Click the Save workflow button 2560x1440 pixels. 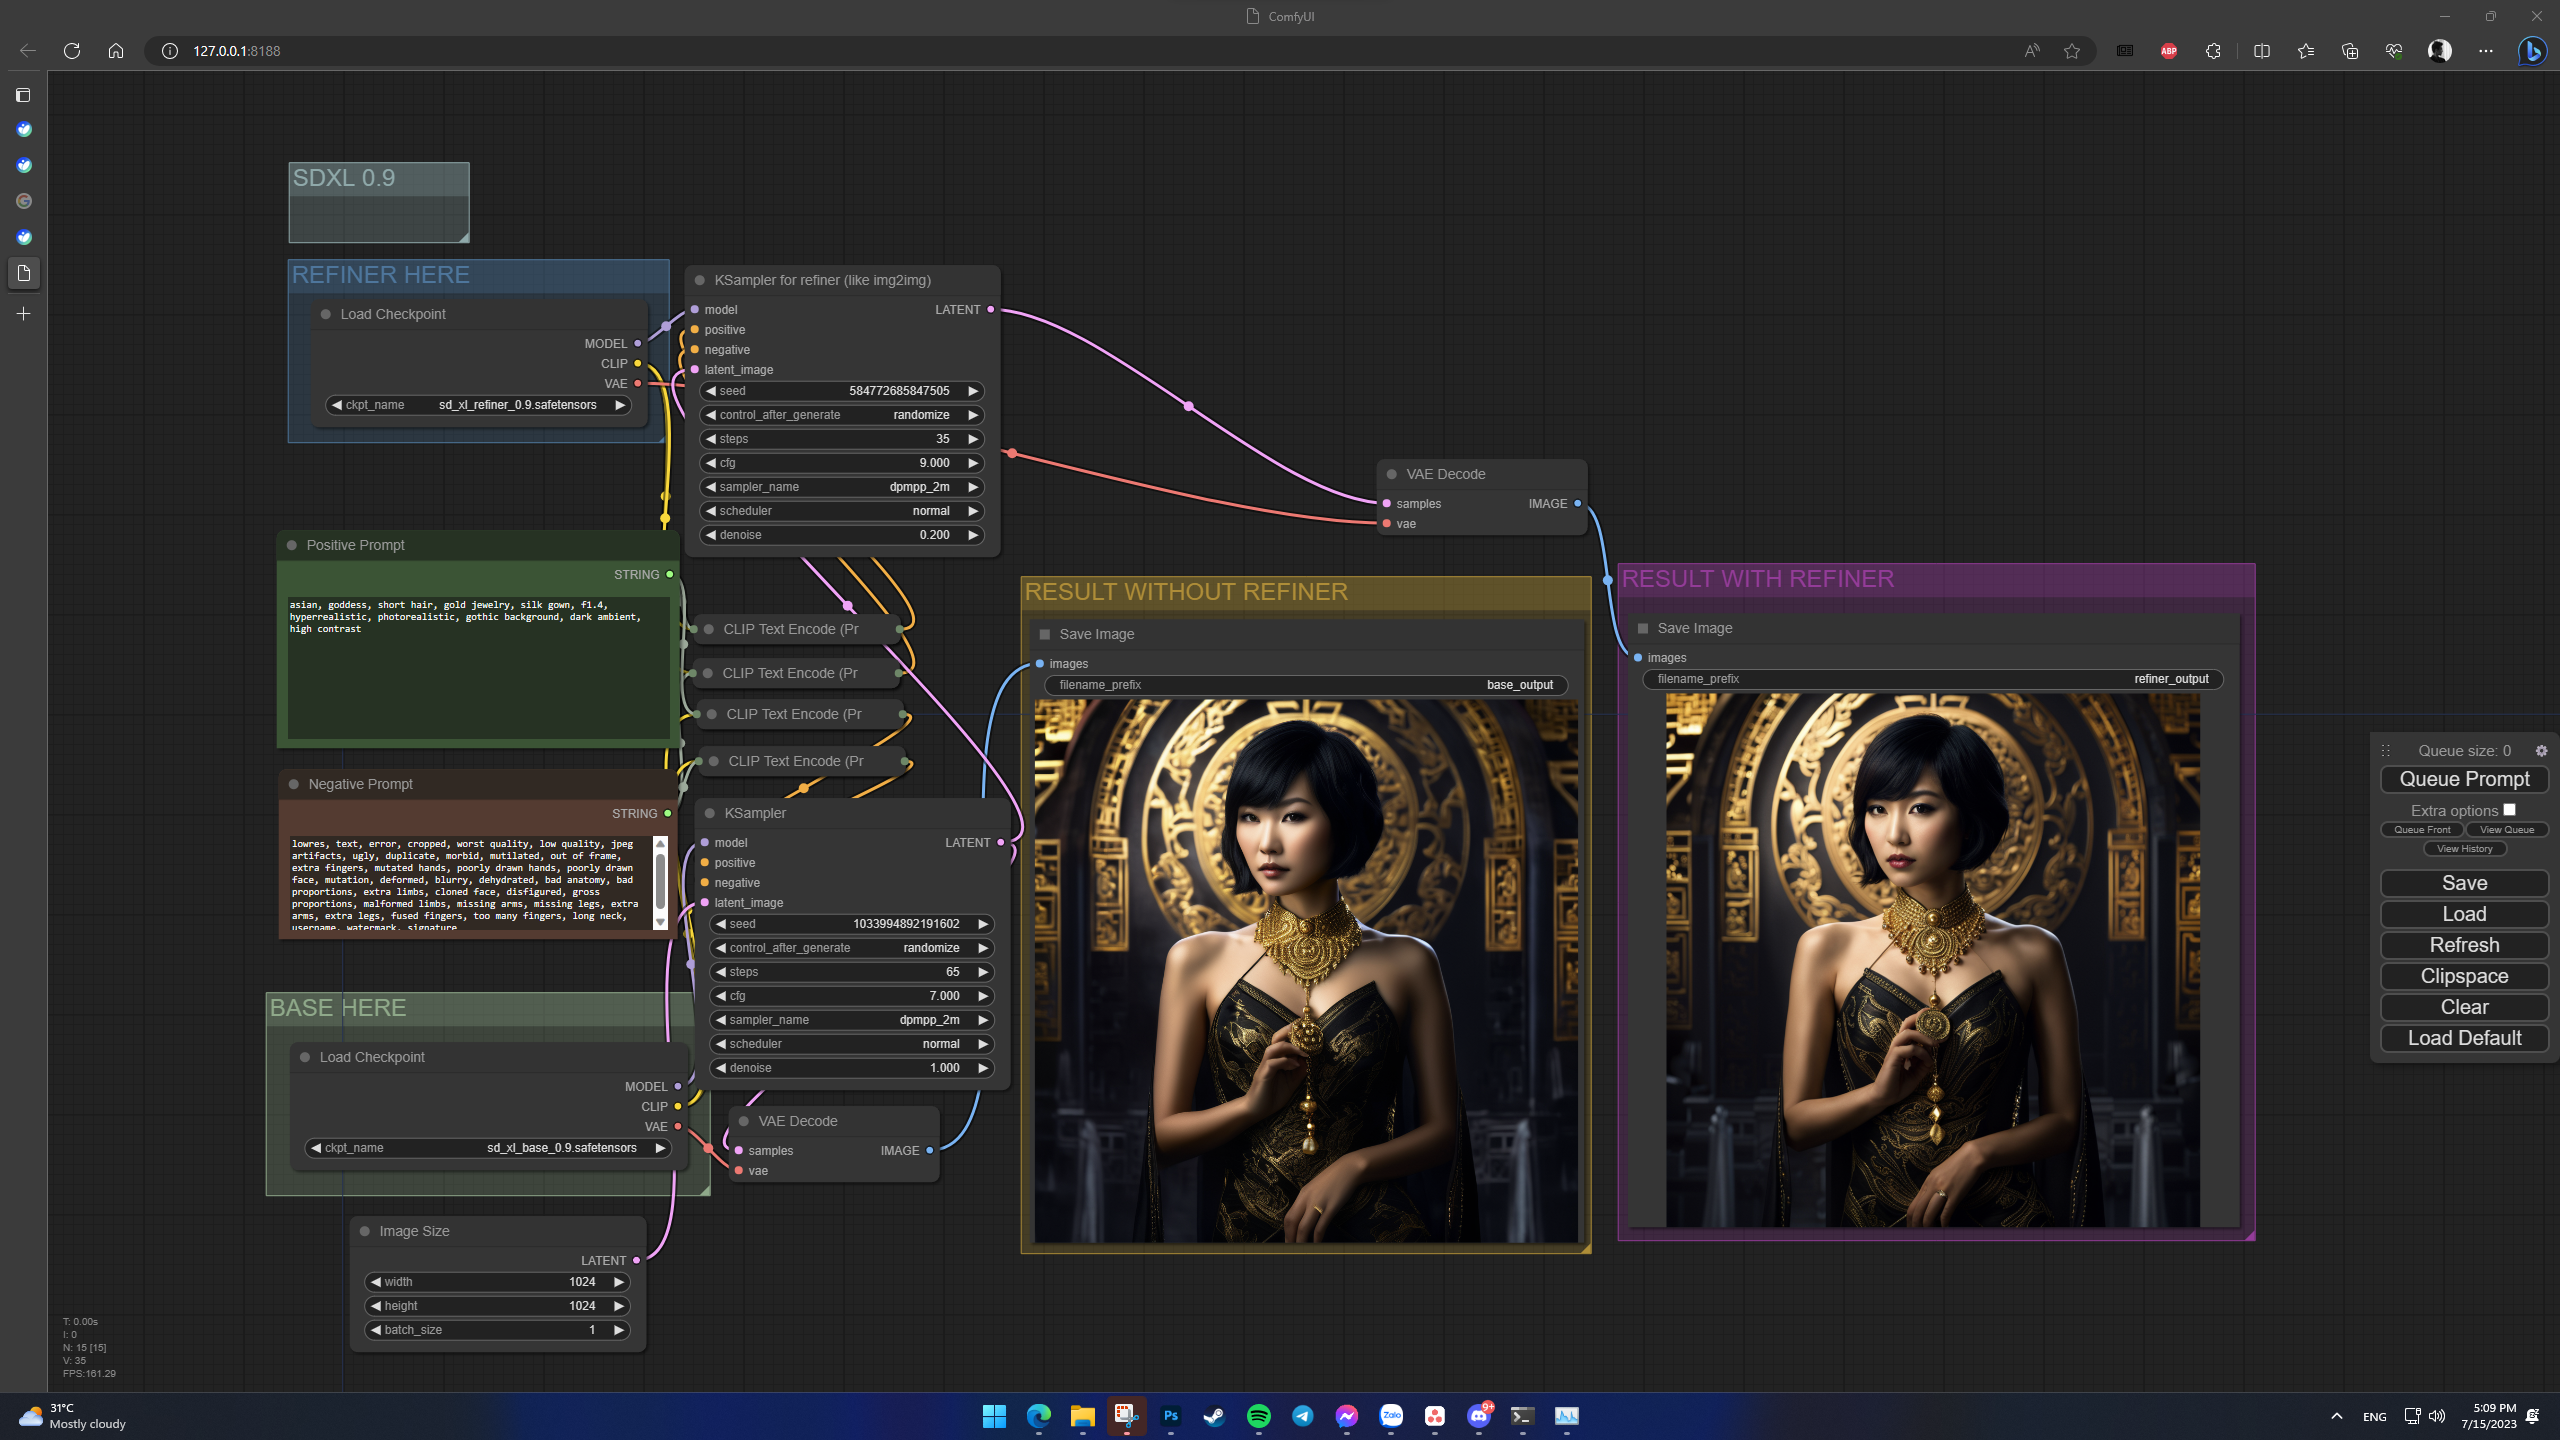[2464, 883]
